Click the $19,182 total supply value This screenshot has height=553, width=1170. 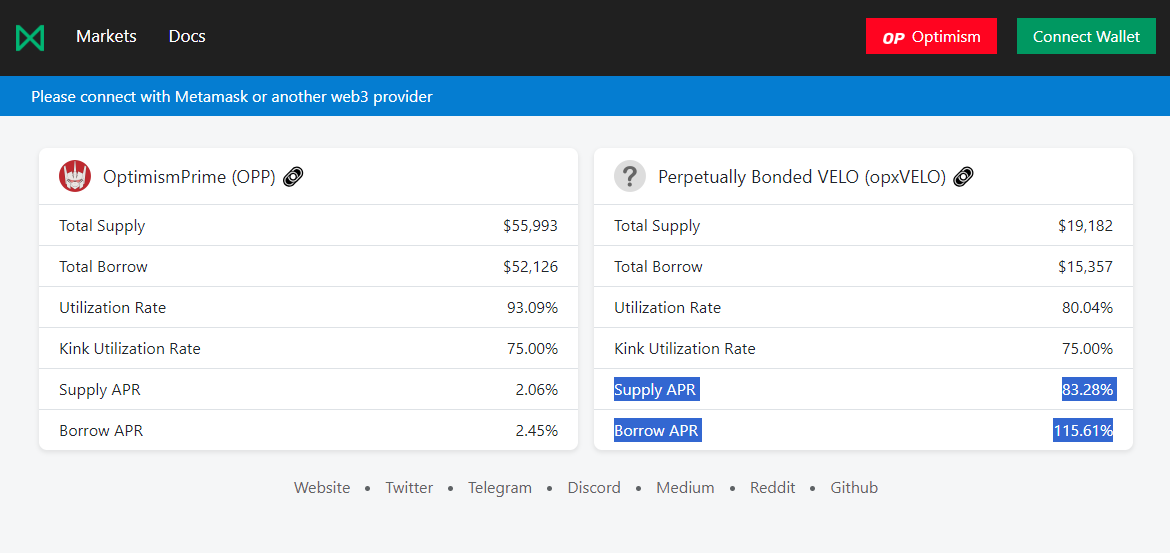coord(1086,226)
